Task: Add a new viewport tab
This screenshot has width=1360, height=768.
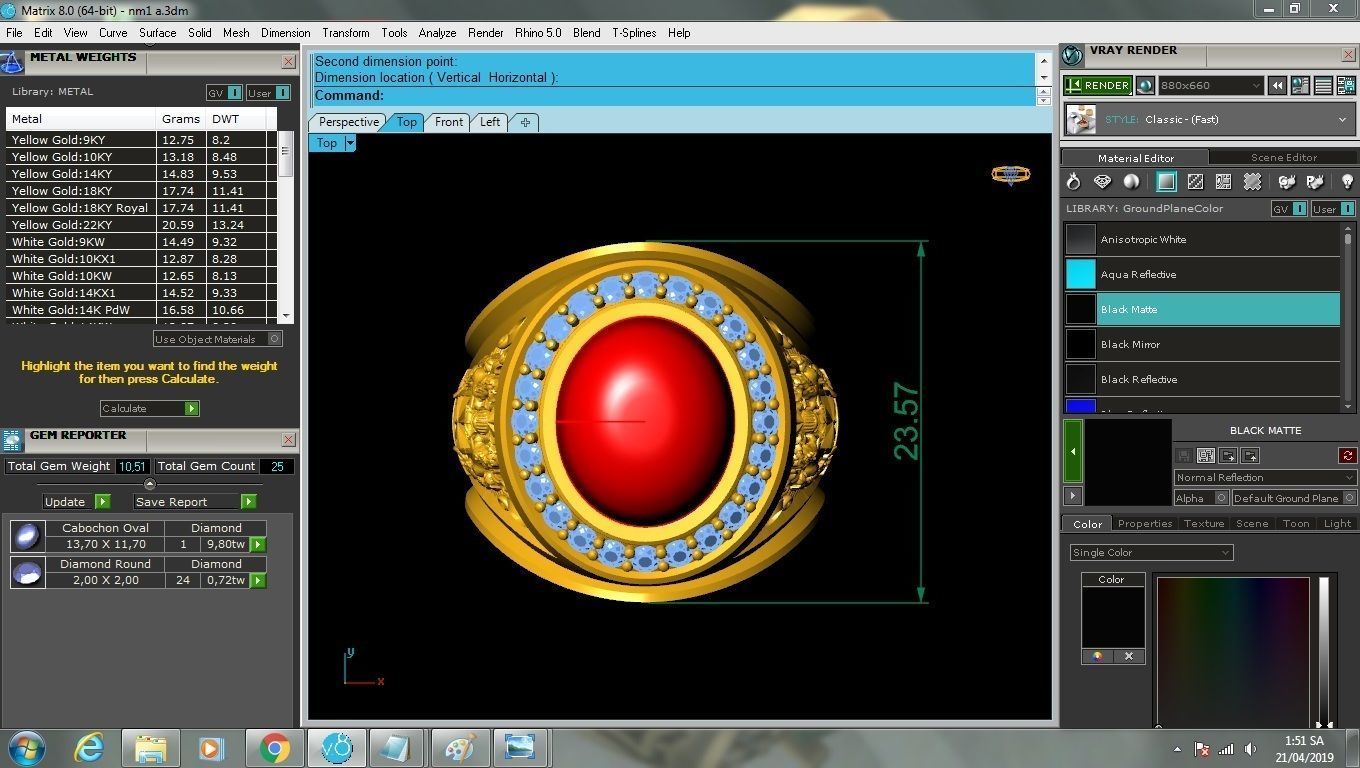Action: pos(525,122)
